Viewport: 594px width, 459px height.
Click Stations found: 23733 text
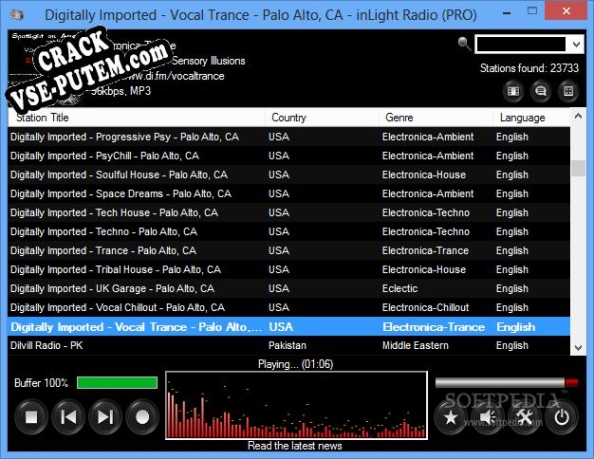pyautogui.click(x=529, y=68)
